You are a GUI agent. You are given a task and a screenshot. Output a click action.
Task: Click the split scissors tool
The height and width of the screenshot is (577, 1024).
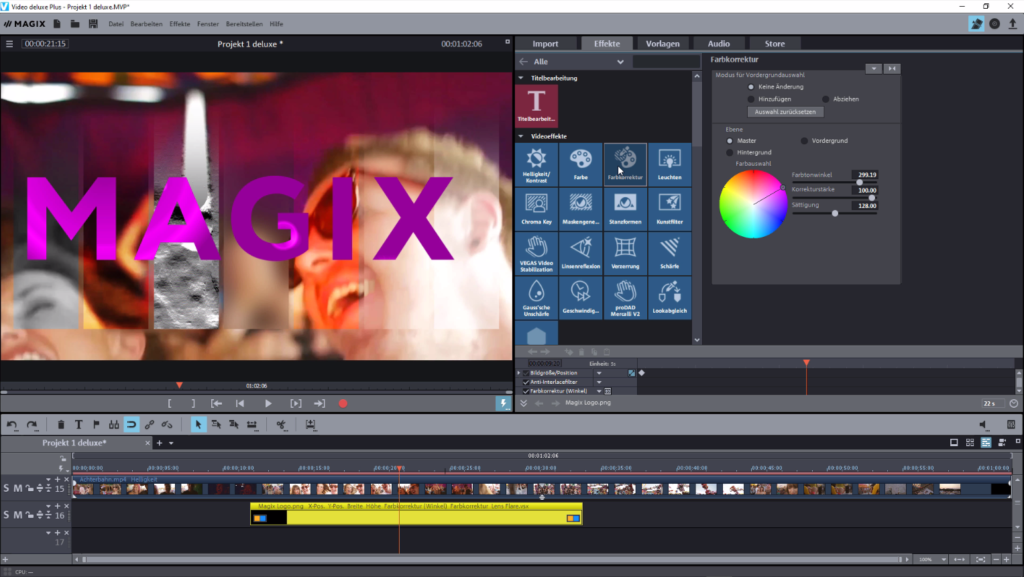click(281, 424)
